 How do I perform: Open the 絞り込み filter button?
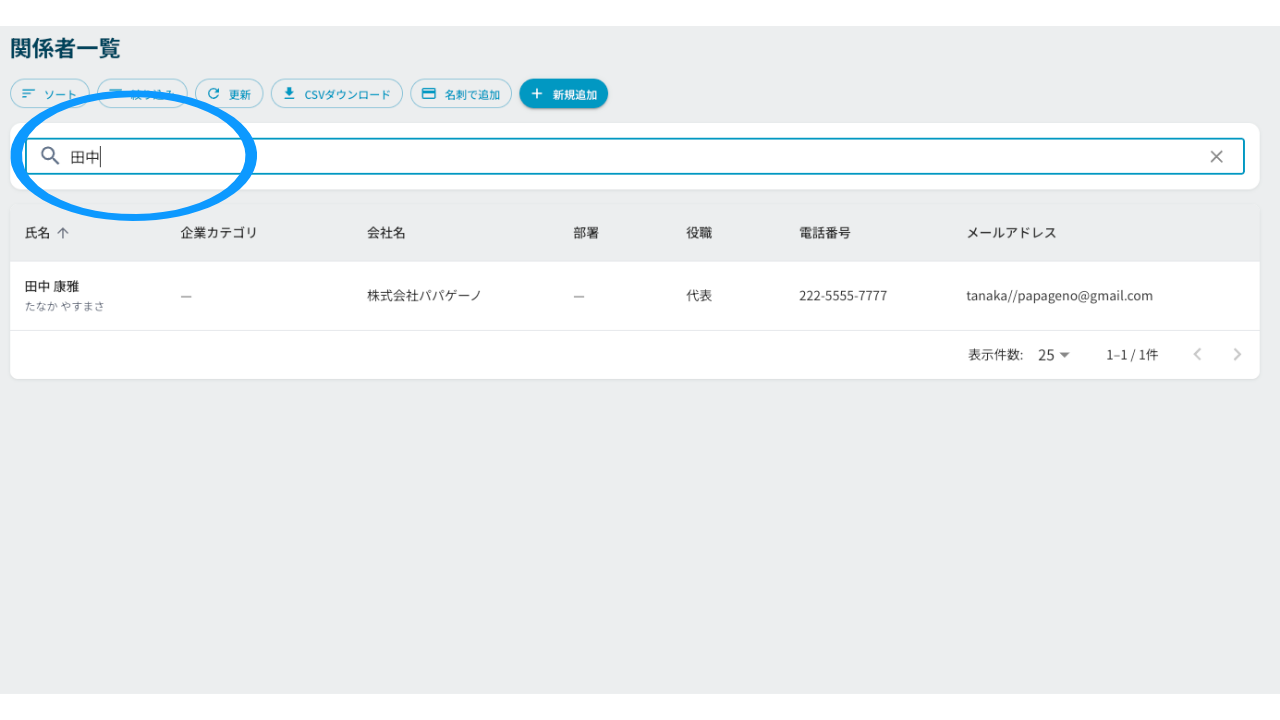(142, 94)
